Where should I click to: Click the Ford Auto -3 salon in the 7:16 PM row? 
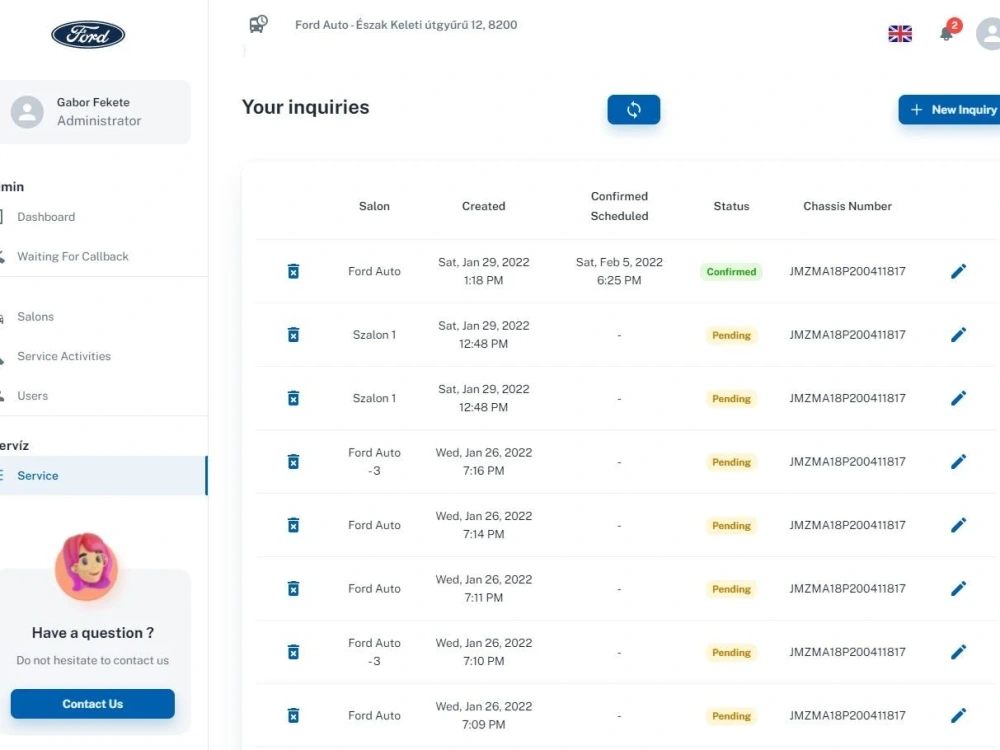pos(374,461)
